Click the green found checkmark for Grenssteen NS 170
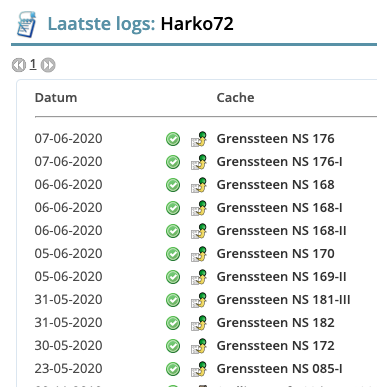 pyautogui.click(x=173, y=254)
